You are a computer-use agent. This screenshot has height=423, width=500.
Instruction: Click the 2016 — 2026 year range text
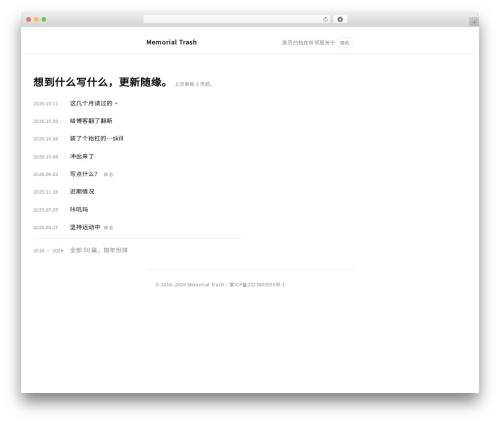[48, 250]
